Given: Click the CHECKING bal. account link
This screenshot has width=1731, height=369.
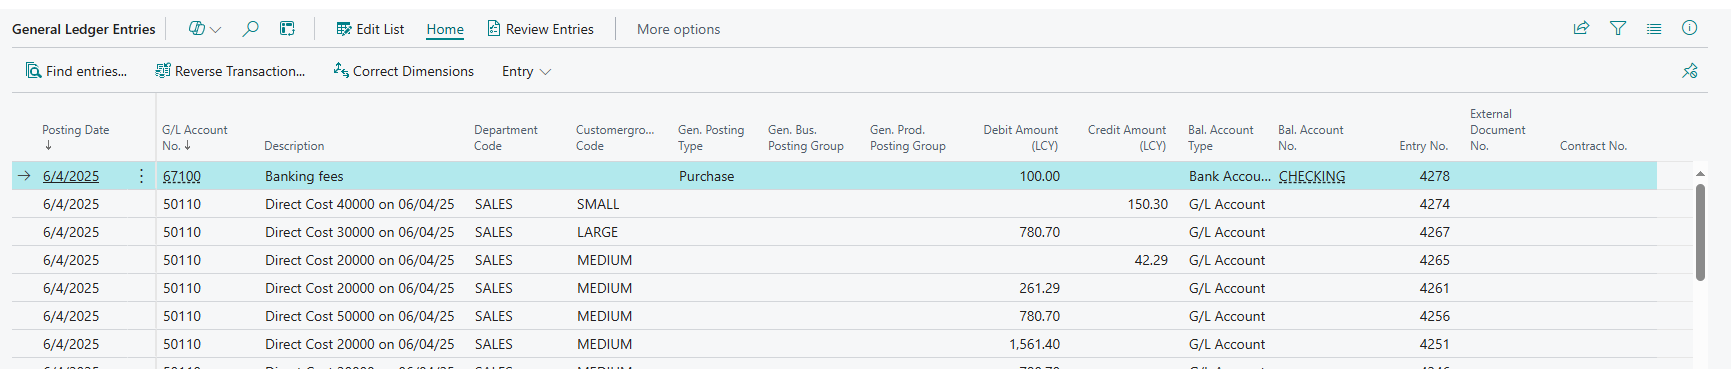Looking at the screenshot, I should (x=1312, y=176).
